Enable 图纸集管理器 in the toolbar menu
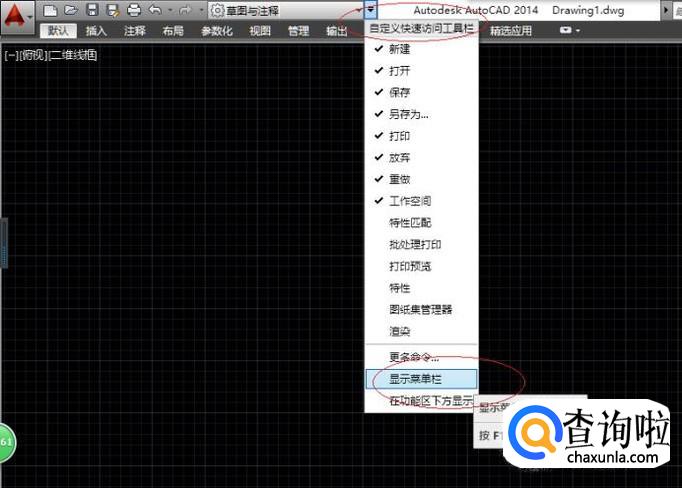Image resolution: width=682 pixels, height=488 pixels. point(421,310)
